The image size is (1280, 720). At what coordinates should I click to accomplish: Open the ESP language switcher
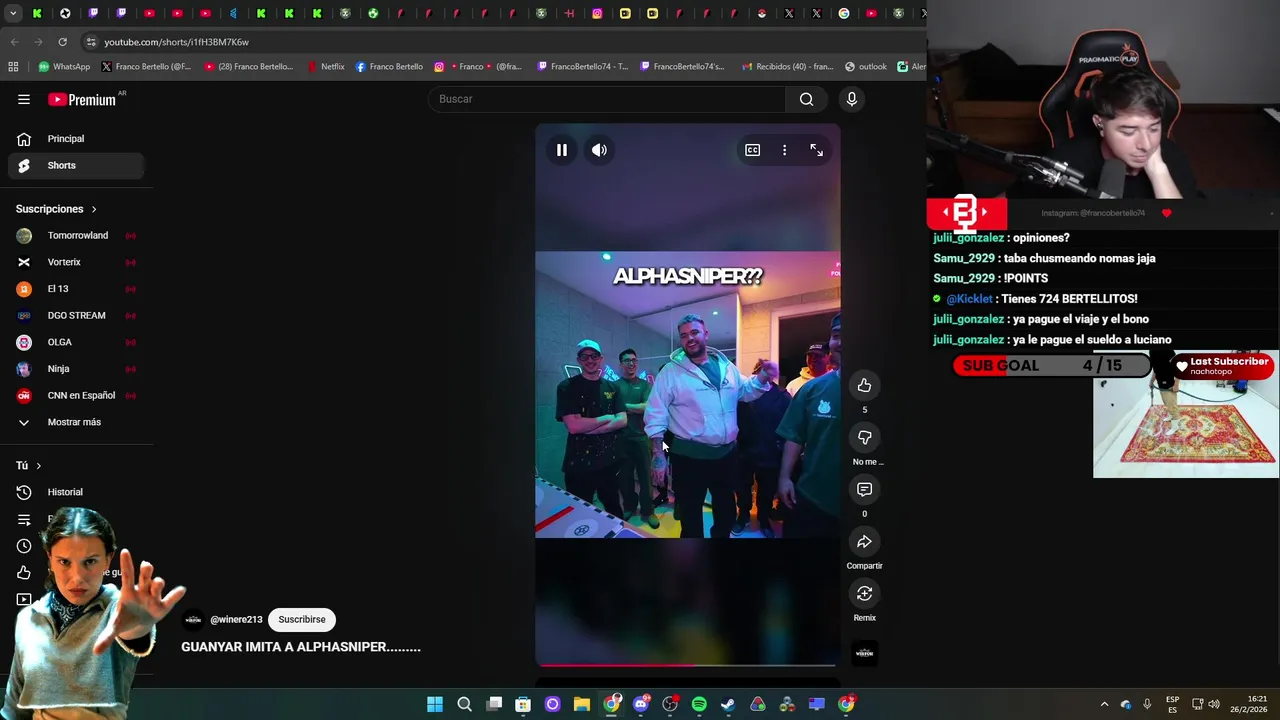tap(1172, 704)
